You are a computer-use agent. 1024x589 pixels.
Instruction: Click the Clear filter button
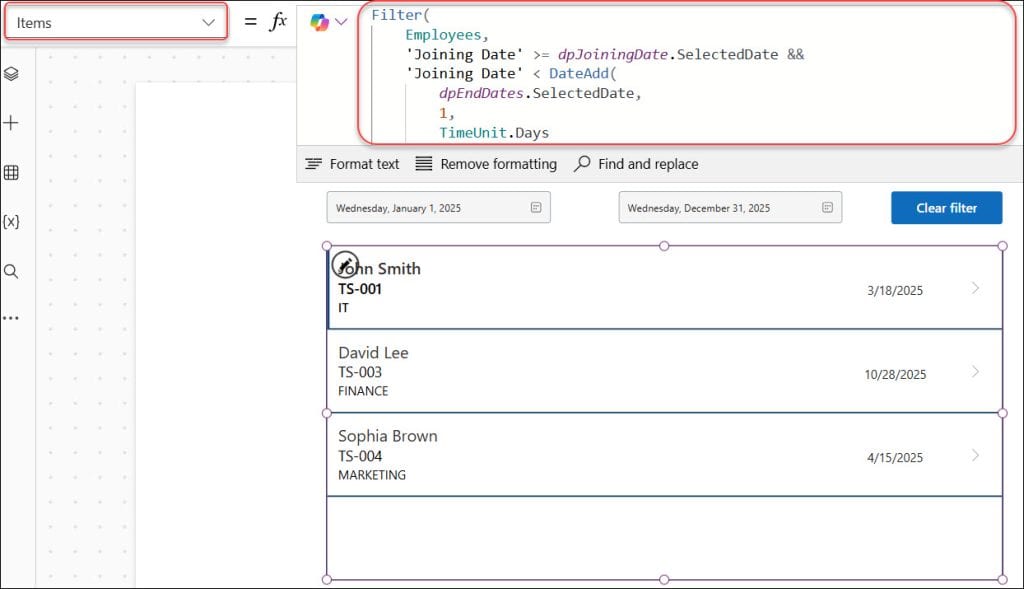pos(946,208)
